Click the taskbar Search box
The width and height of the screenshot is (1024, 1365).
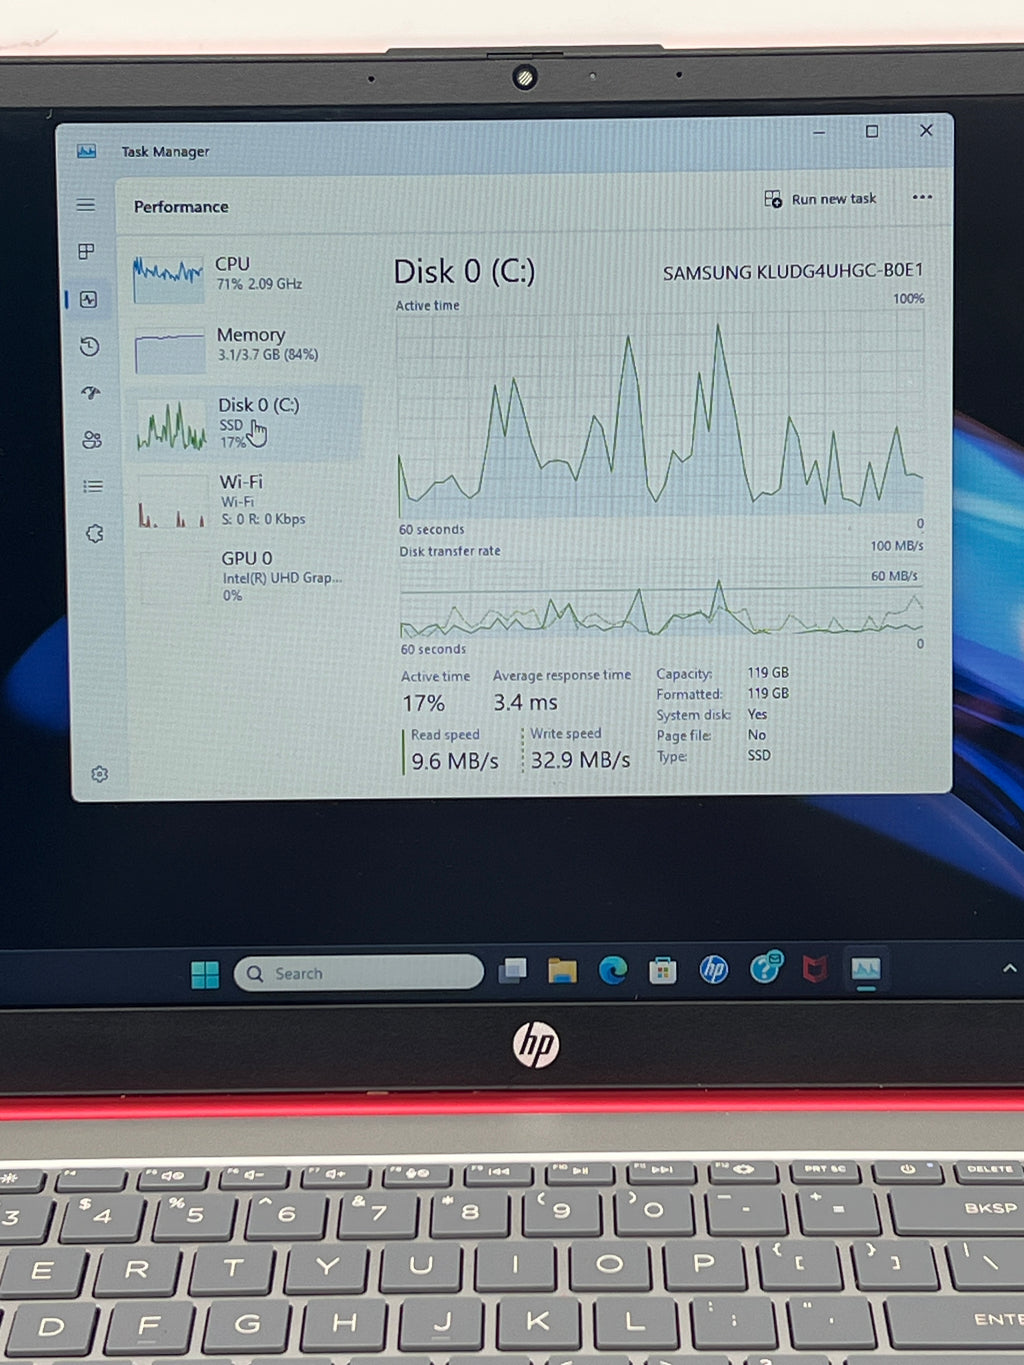tap(358, 973)
